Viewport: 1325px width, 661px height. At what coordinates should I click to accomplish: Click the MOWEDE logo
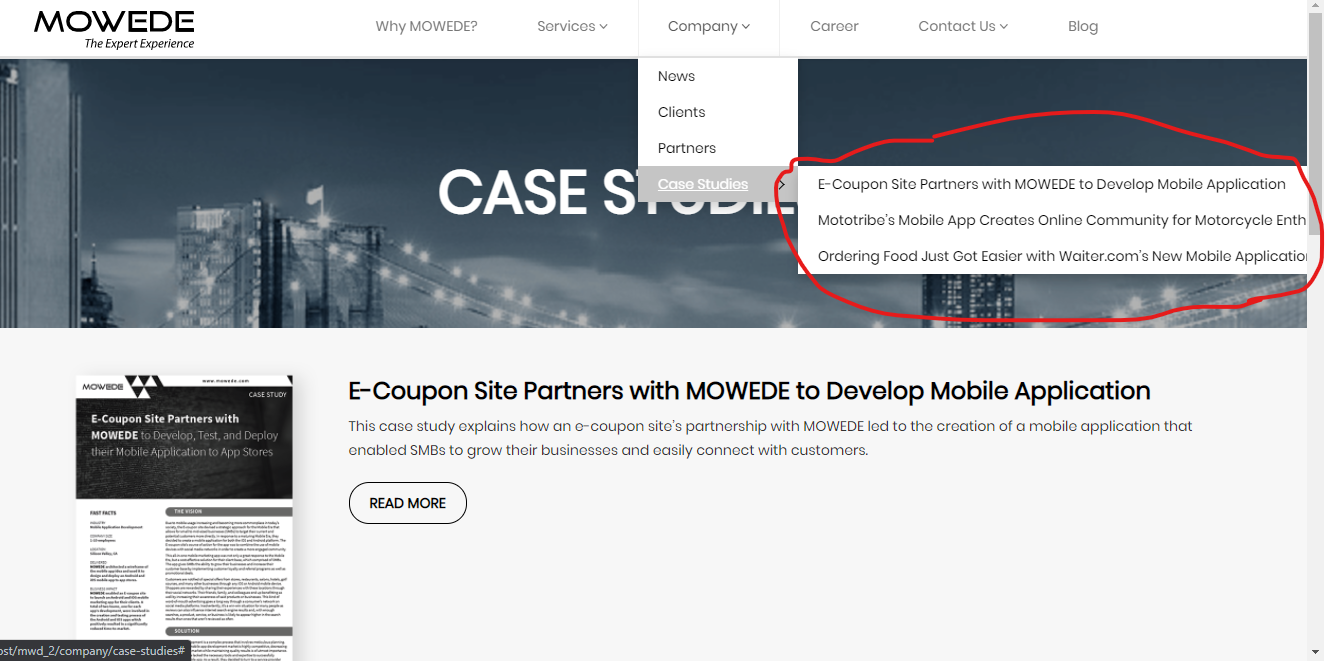pyautogui.click(x=114, y=29)
